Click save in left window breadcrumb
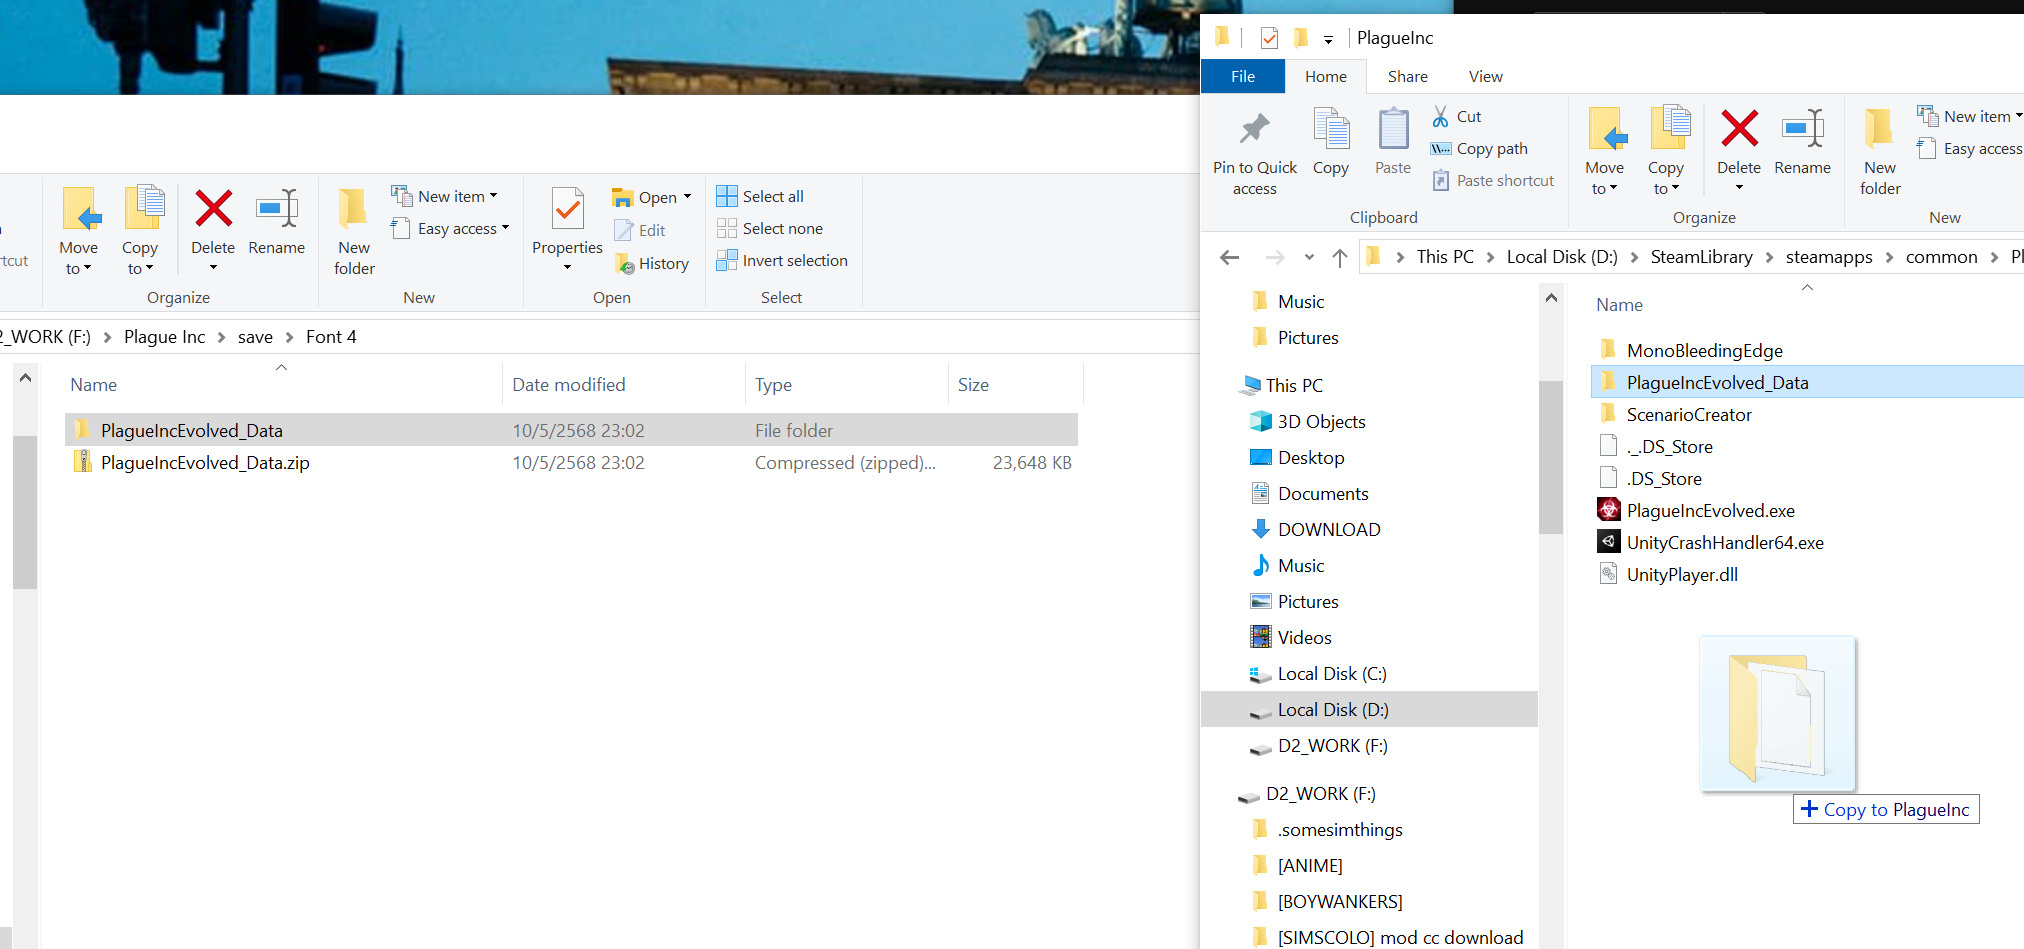Image resolution: width=2024 pixels, height=949 pixels. click(255, 337)
